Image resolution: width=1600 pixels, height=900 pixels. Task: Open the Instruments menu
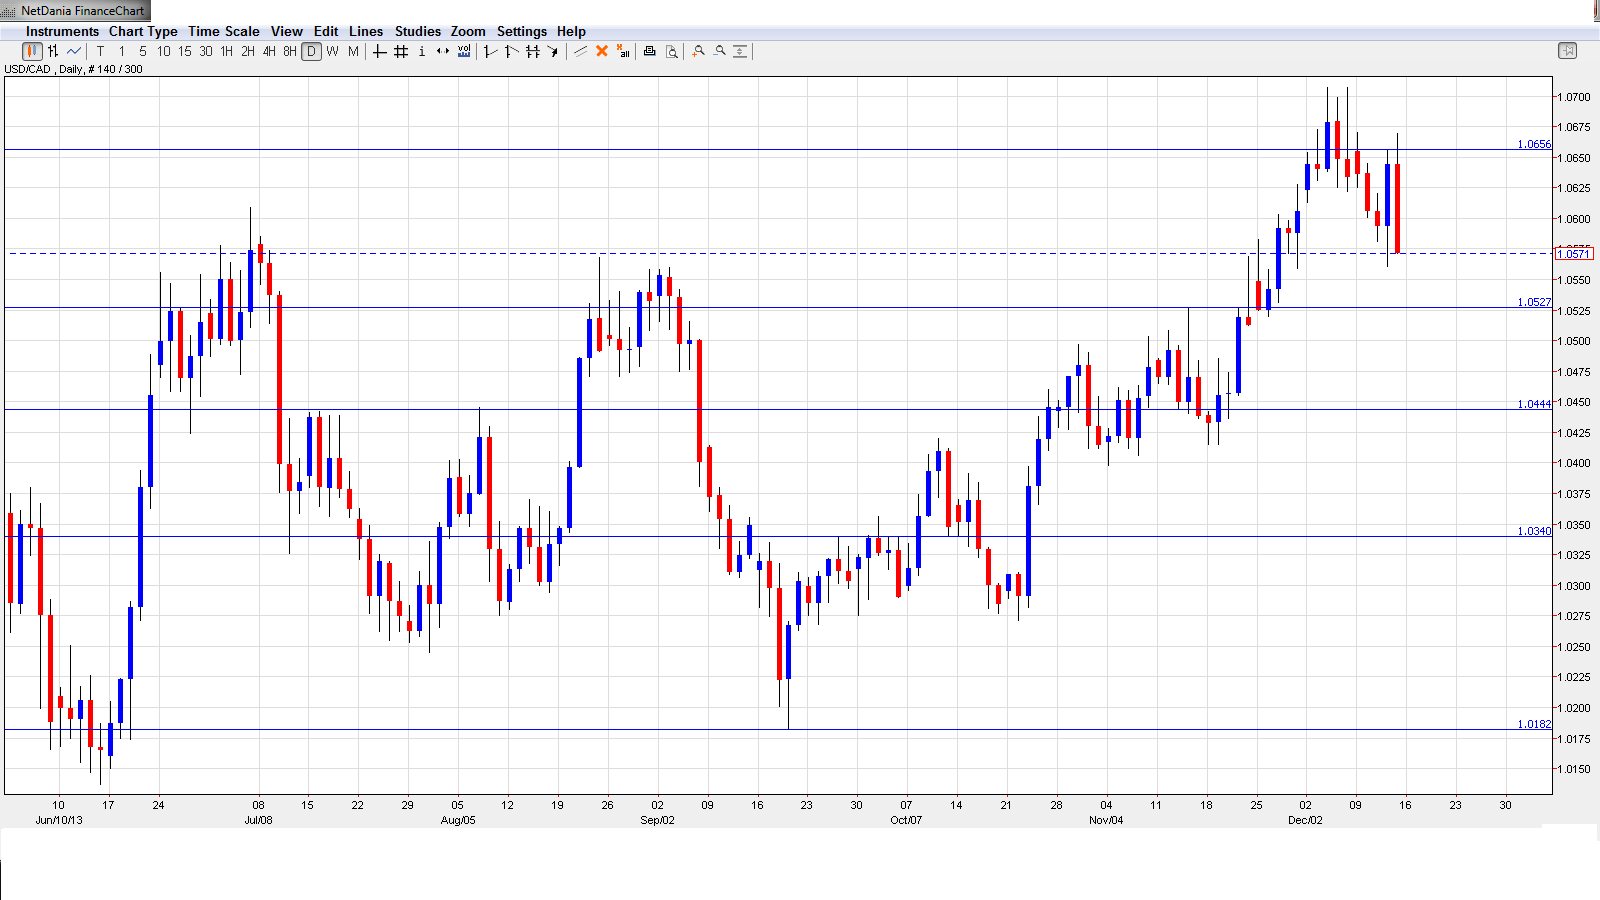pos(62,31)
